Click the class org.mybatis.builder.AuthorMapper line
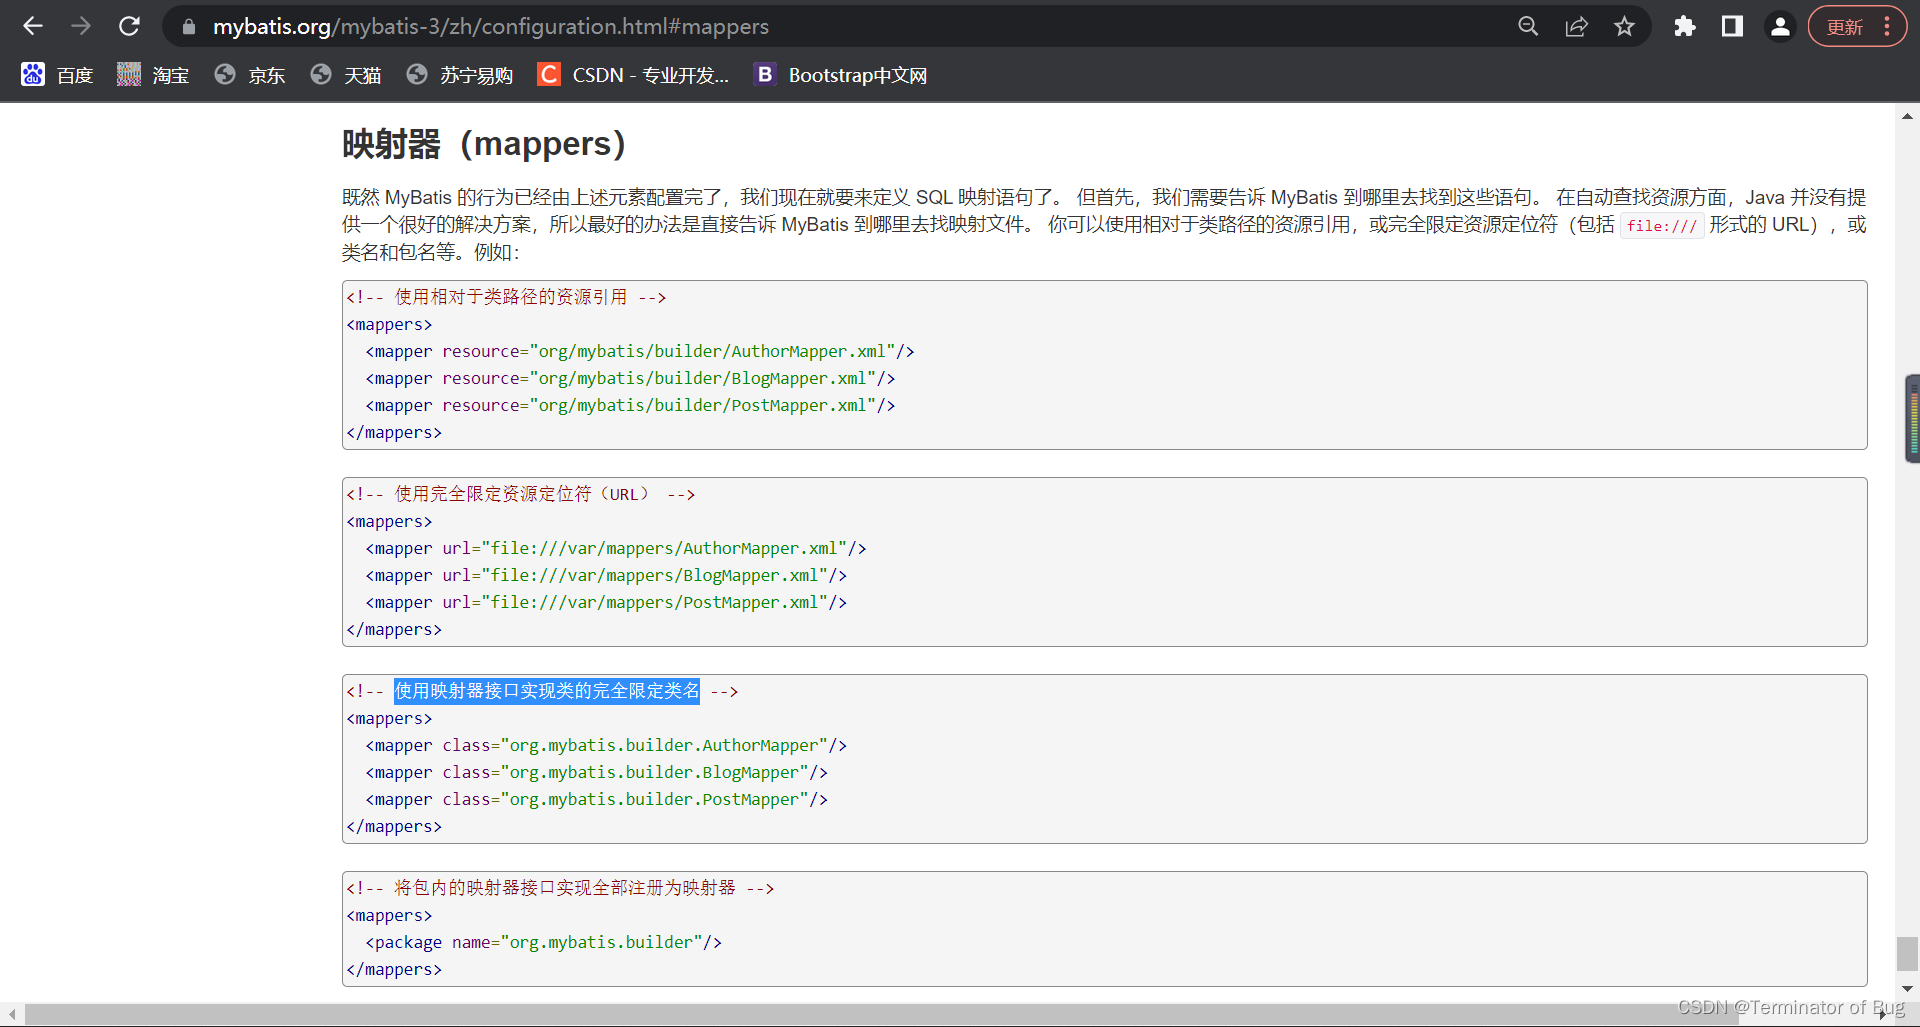 tap(606, 746)
